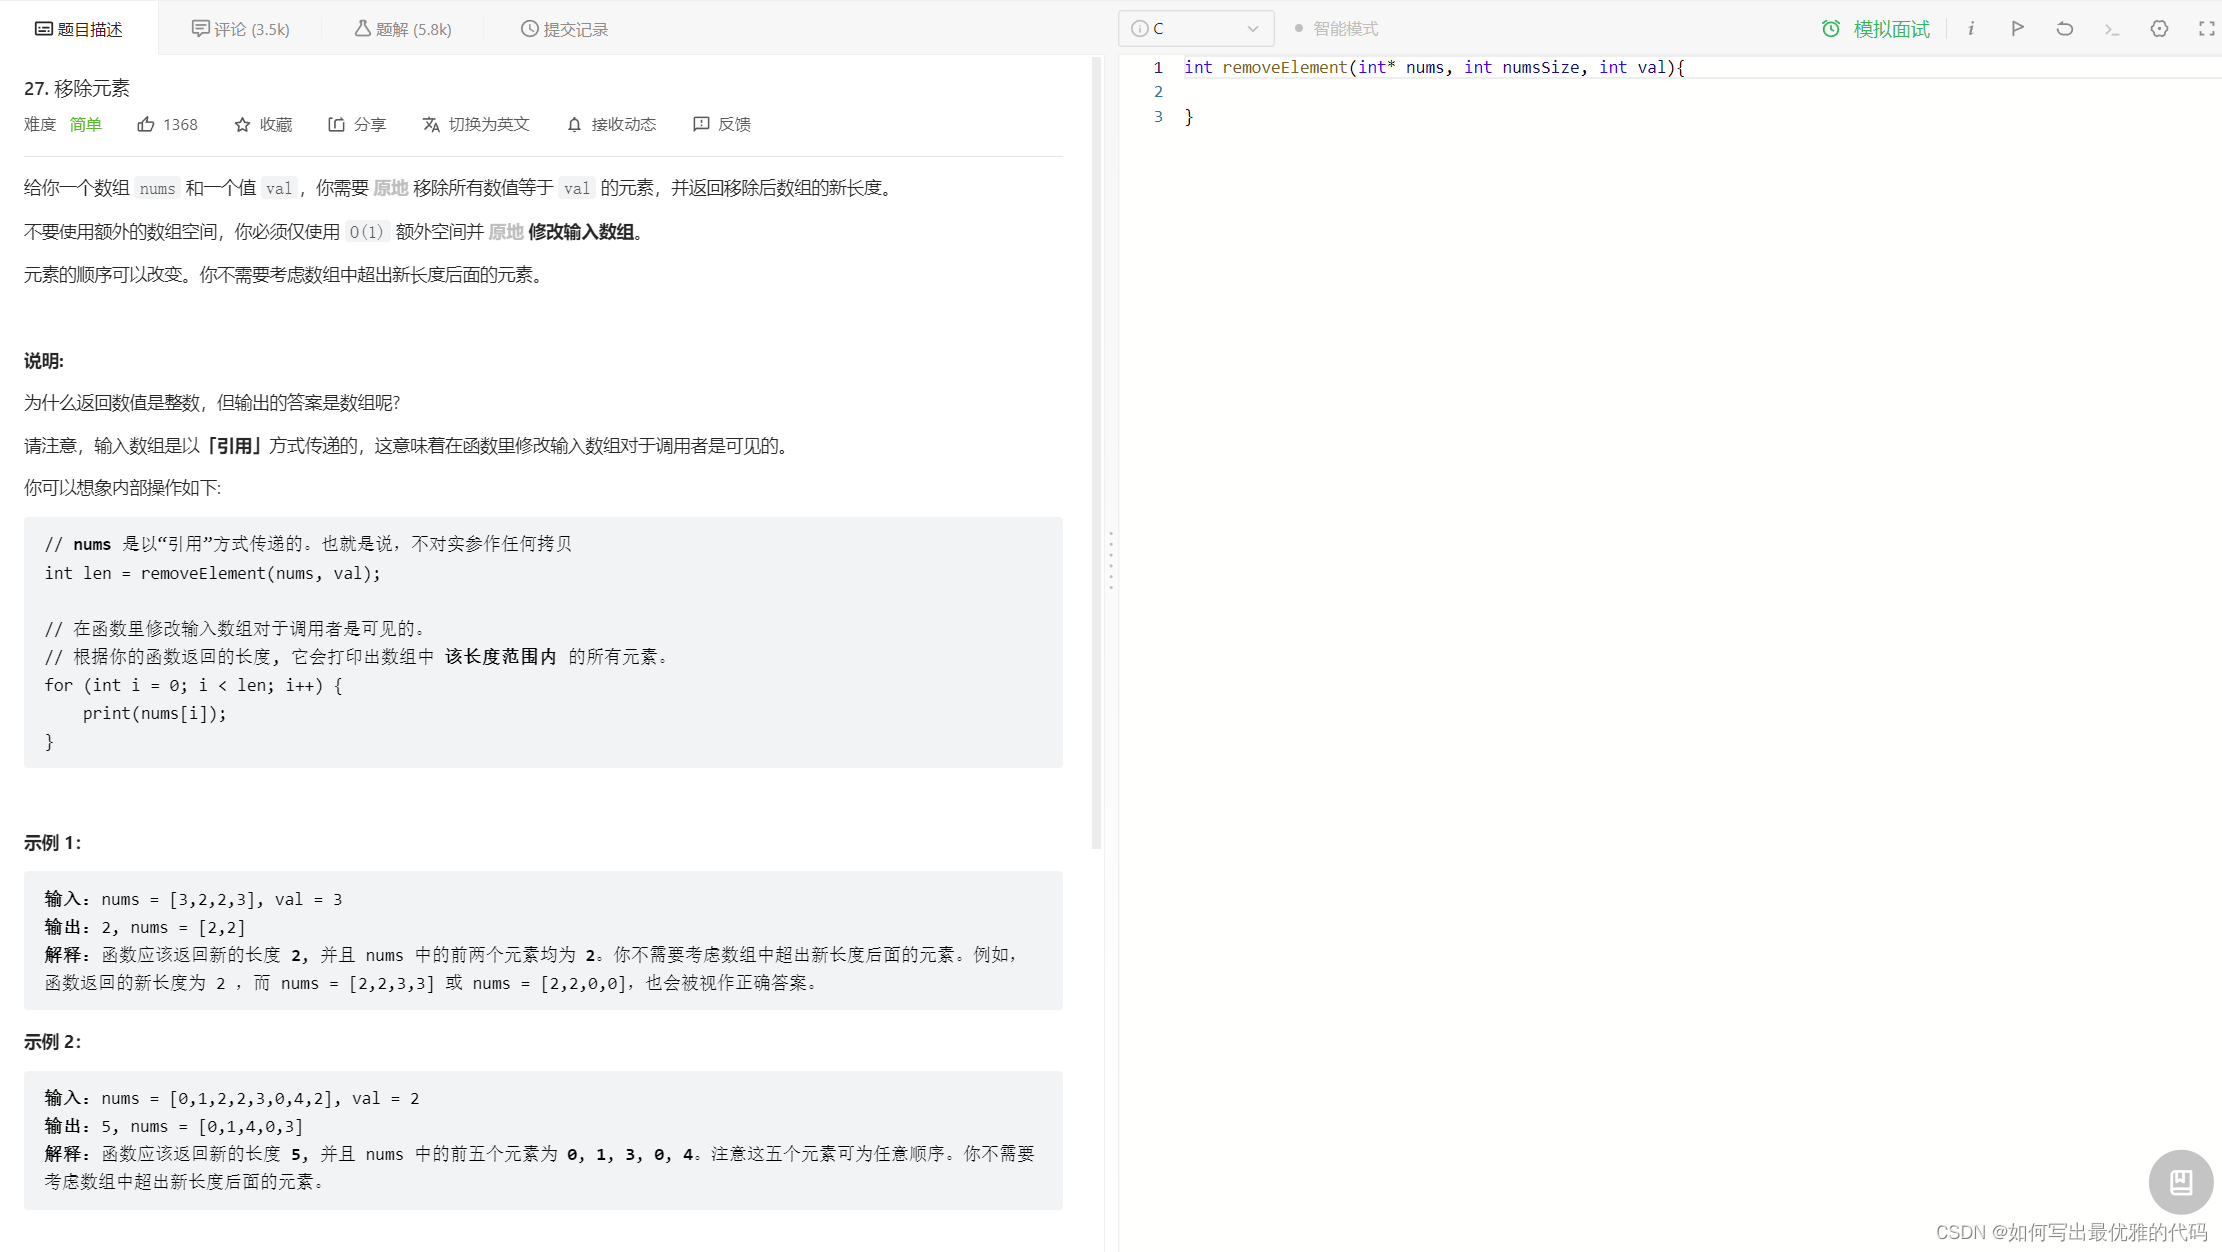Click the reset code icon

2065,28
